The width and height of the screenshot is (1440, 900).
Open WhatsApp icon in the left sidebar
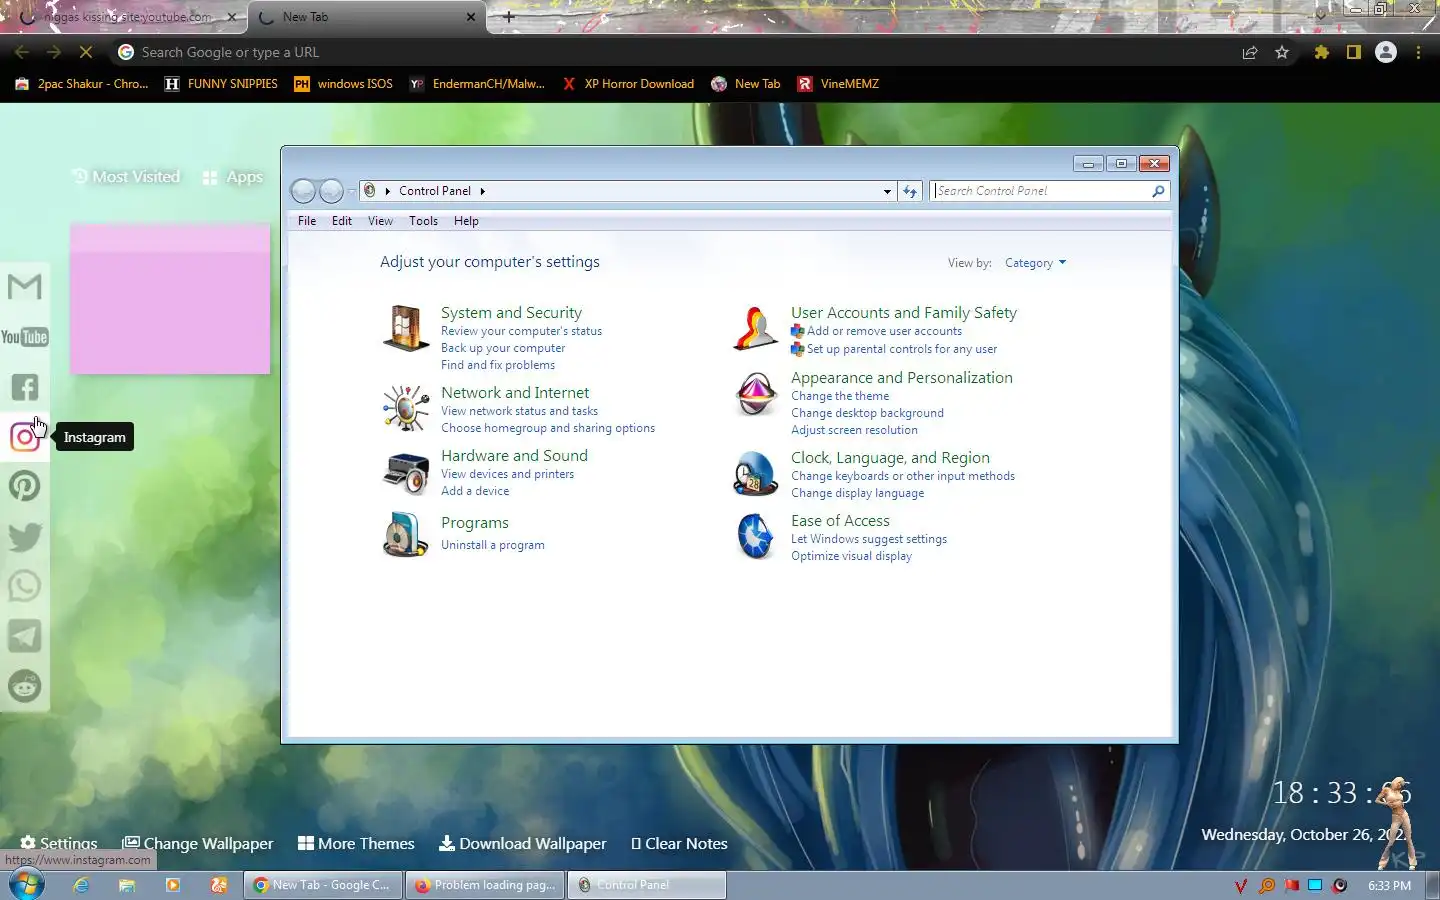click(x=24, y=586)
